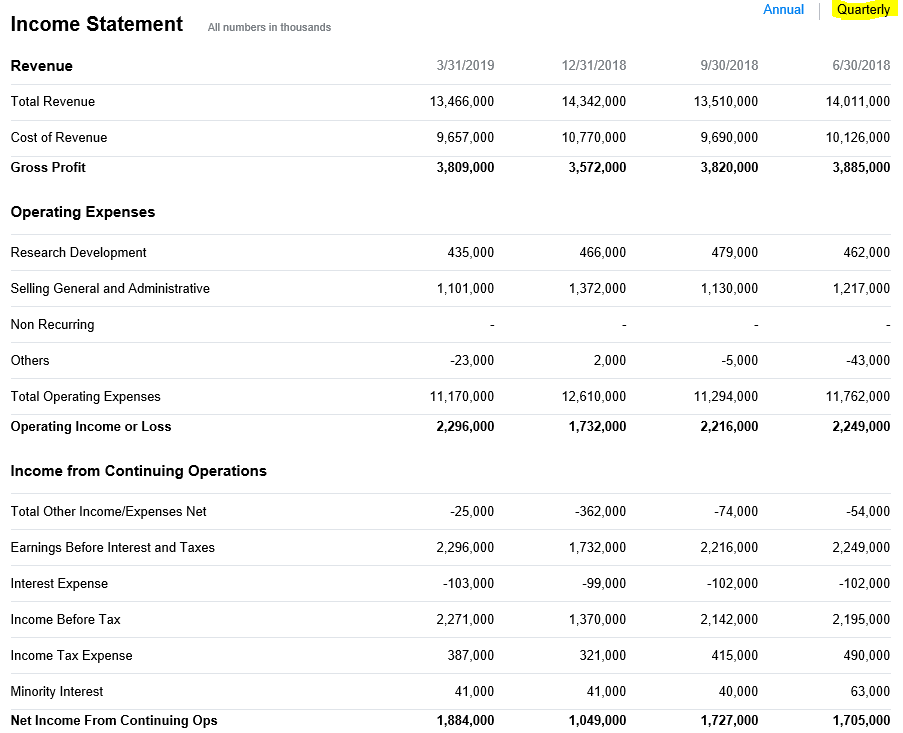This screenshot has width=903, height=733.
Task: Click the Income Statement heading
Action: 95,24
